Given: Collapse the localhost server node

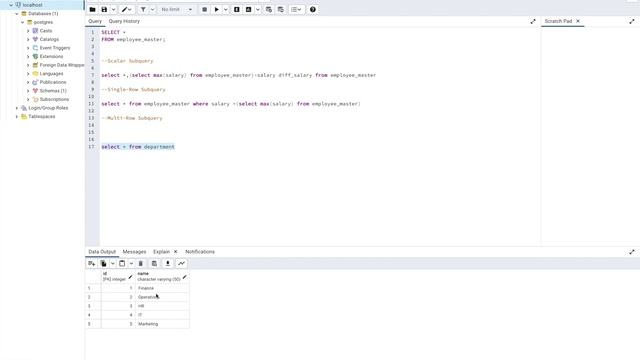Looking at the screenshot, I should pyautogui.click(x=11, y=5).
